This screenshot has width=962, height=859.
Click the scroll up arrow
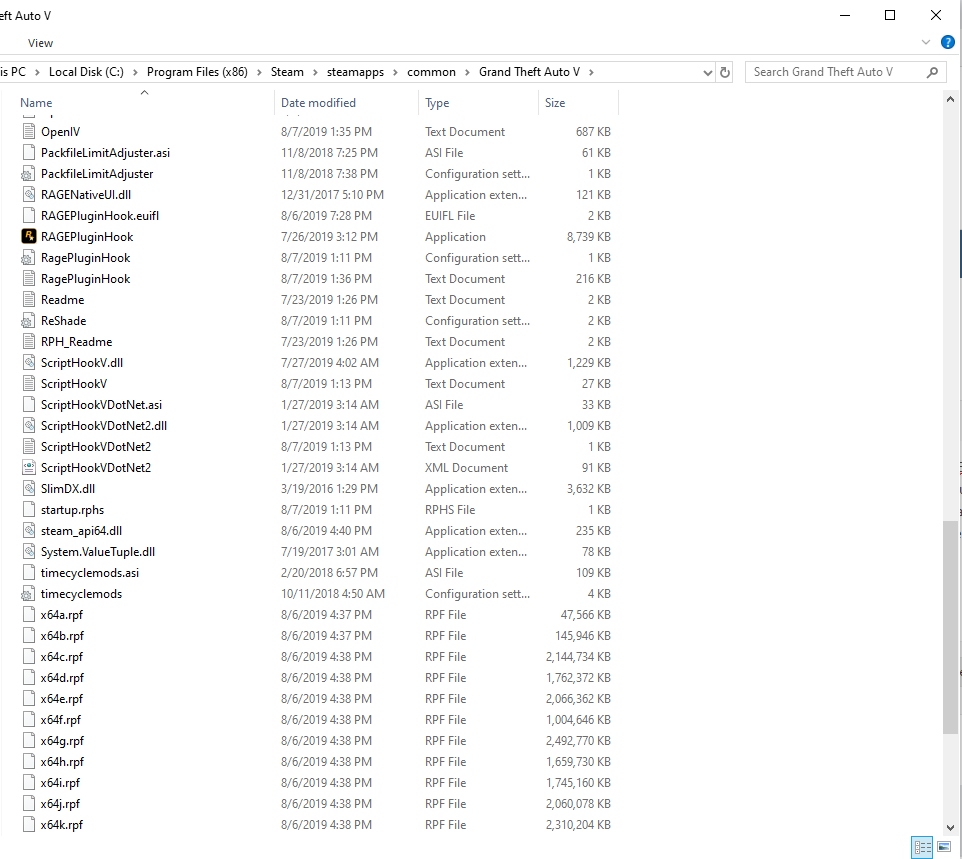950,99
